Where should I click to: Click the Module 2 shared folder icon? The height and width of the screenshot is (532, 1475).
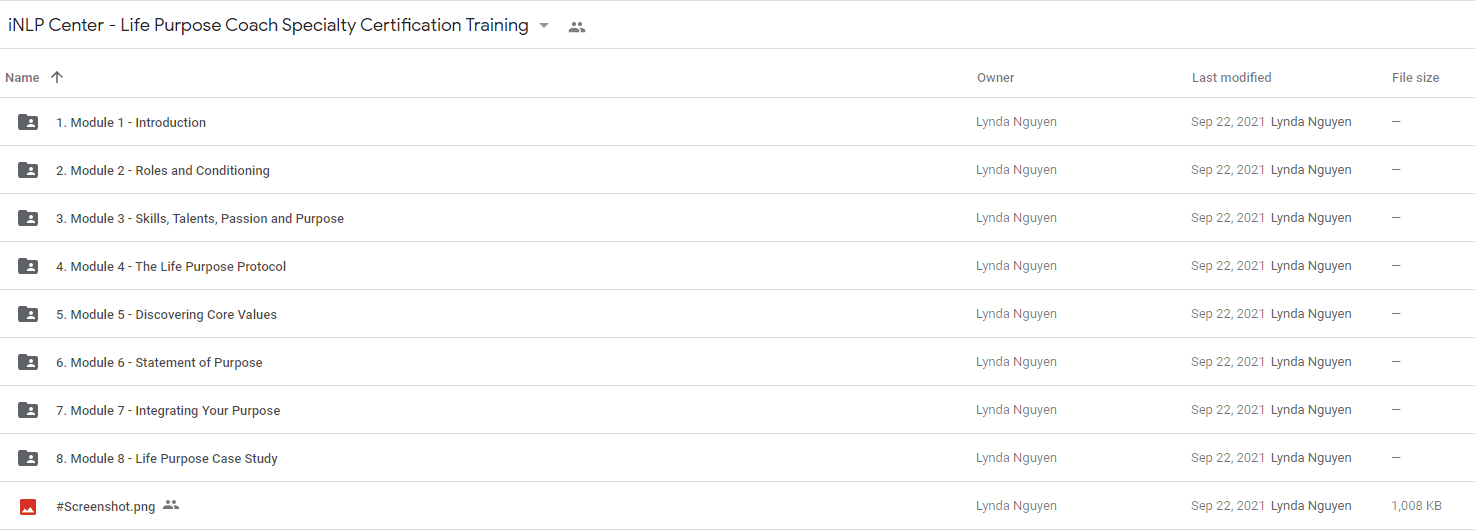(28, 170)
